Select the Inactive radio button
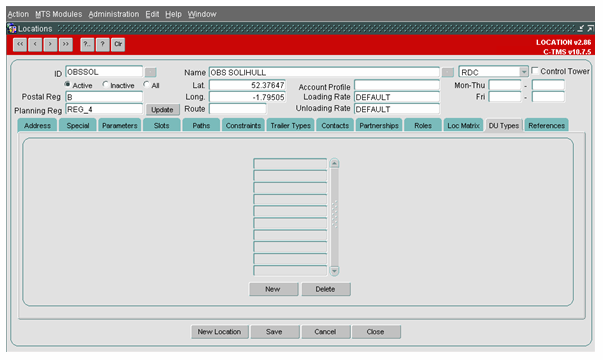The height and width of the screenshot is (360, 603). [x=105, y=84]
